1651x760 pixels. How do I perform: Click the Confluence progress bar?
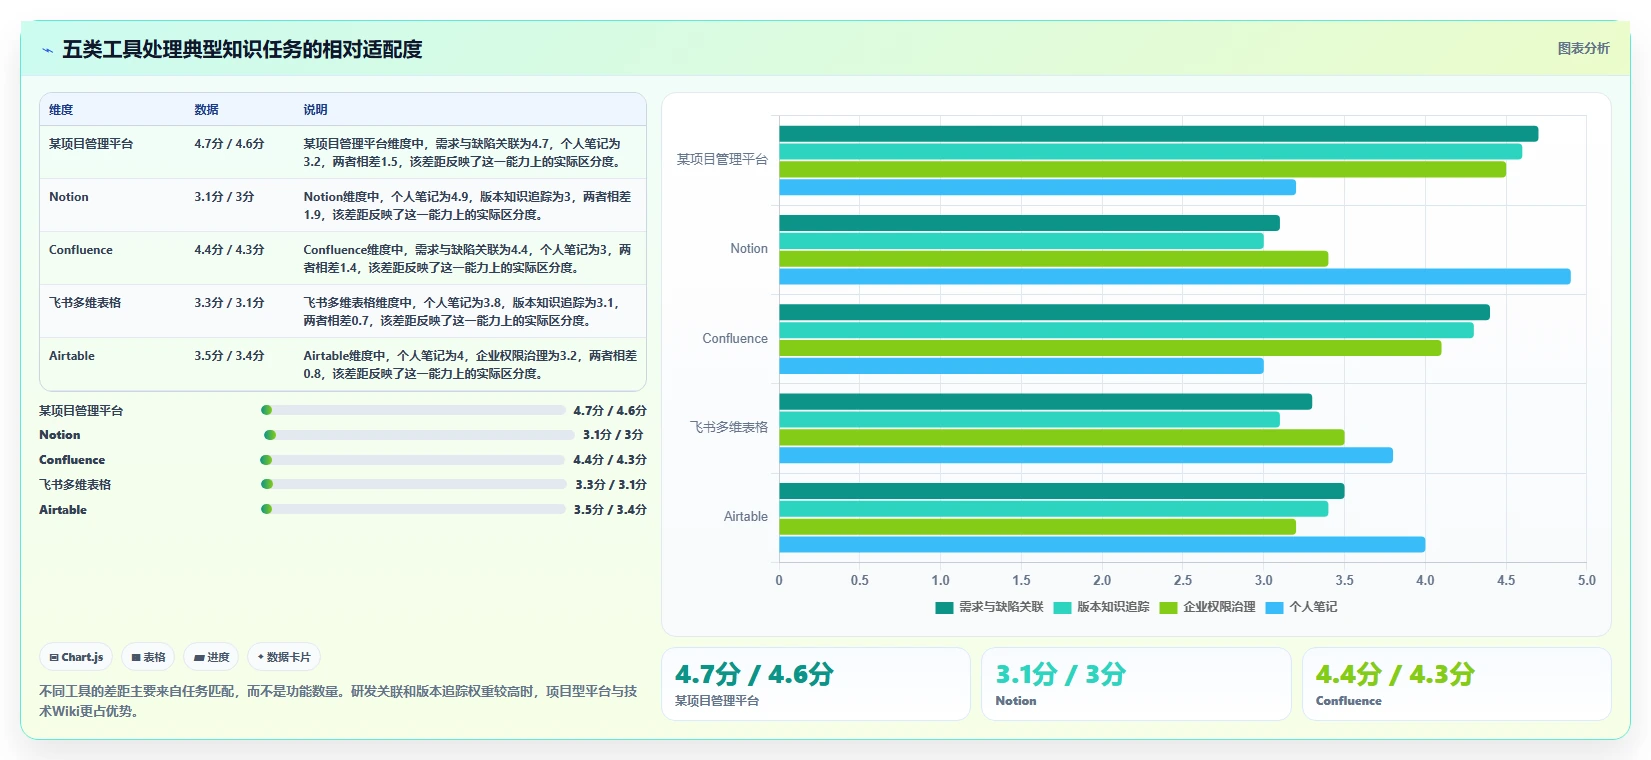412,460
